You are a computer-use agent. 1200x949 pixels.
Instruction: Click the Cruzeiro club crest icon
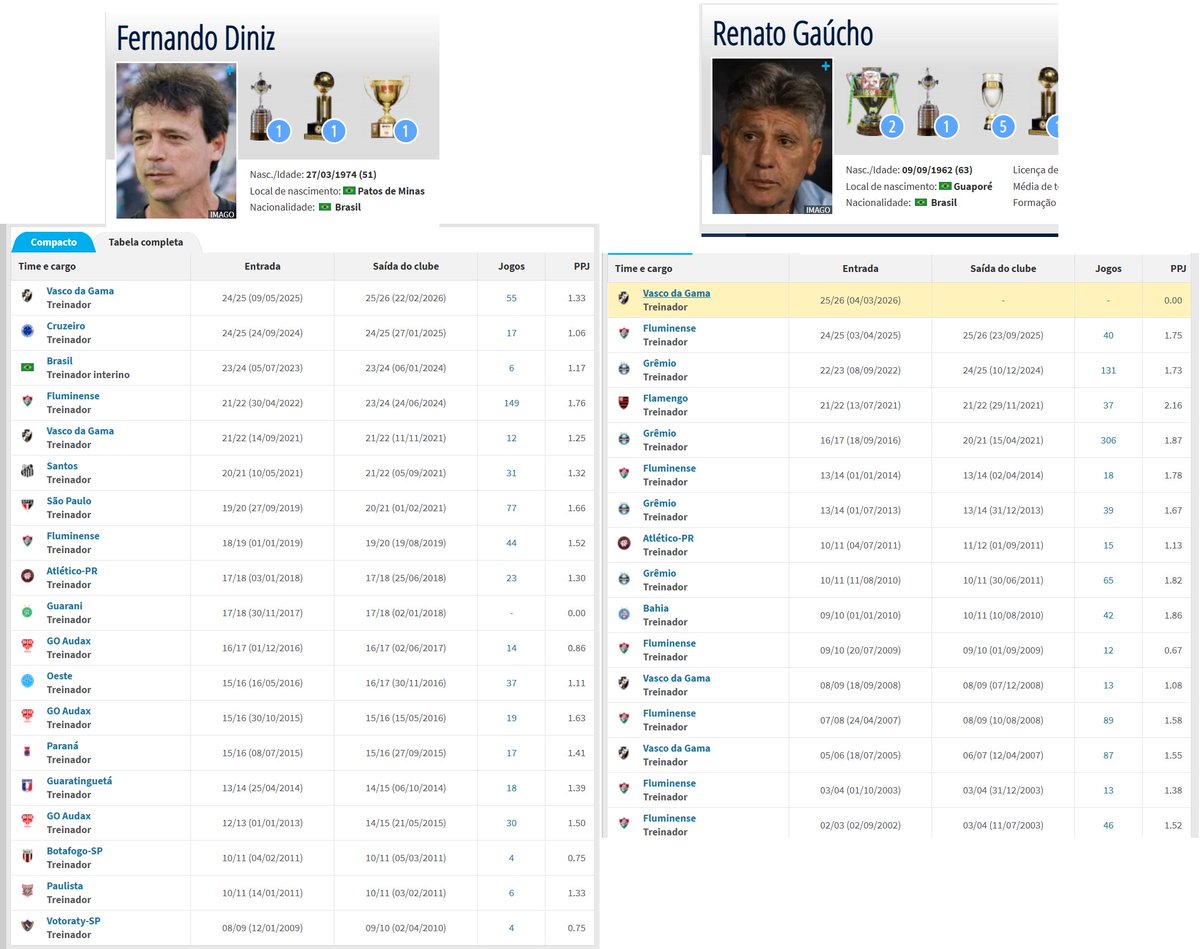click(27, 332)
